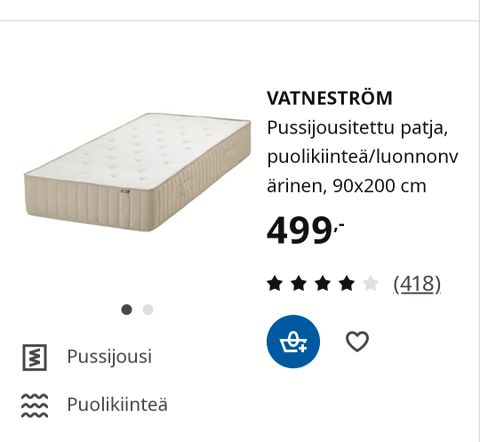
Task: Open the 418 reviews link
Action: pyautogui.click(x=417, y=284)
